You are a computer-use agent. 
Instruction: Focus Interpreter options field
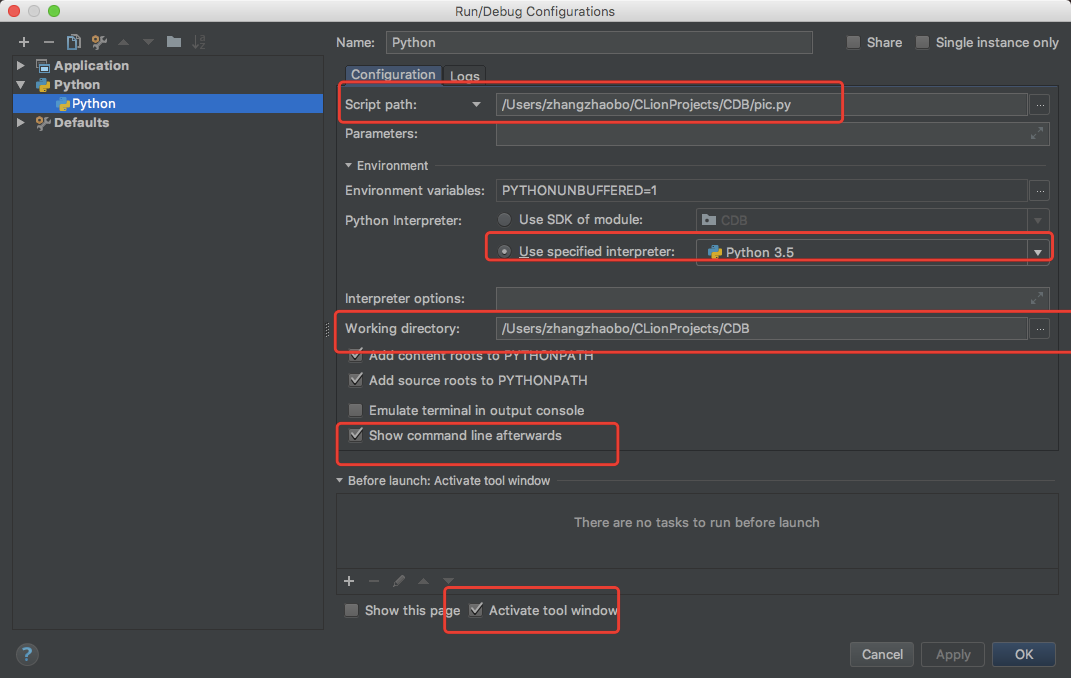[773, 298]
